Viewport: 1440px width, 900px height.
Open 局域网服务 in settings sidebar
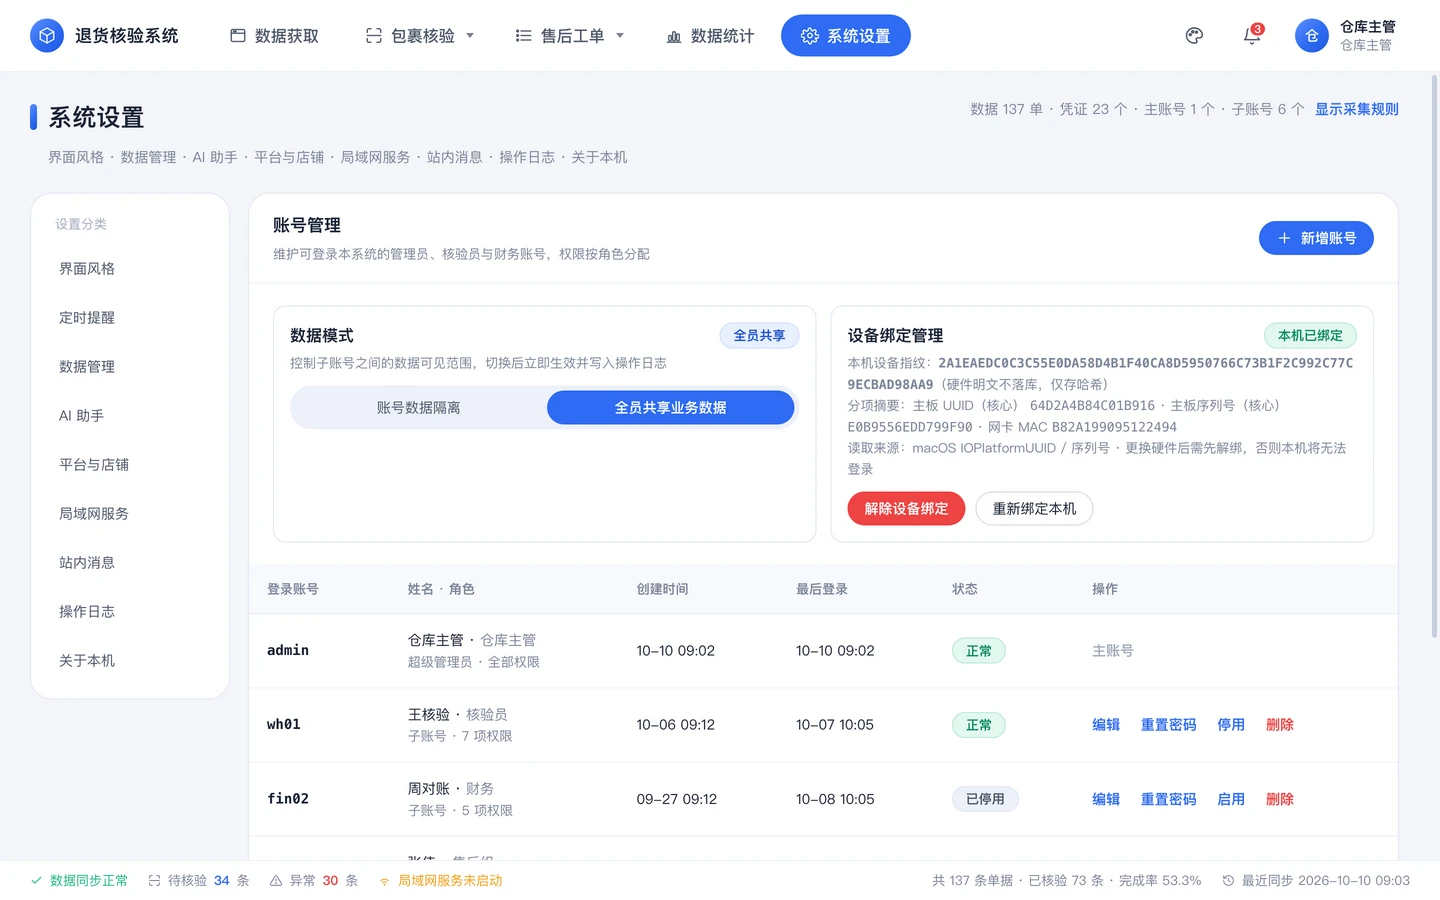pyautogui.click(x=130, y=514)
